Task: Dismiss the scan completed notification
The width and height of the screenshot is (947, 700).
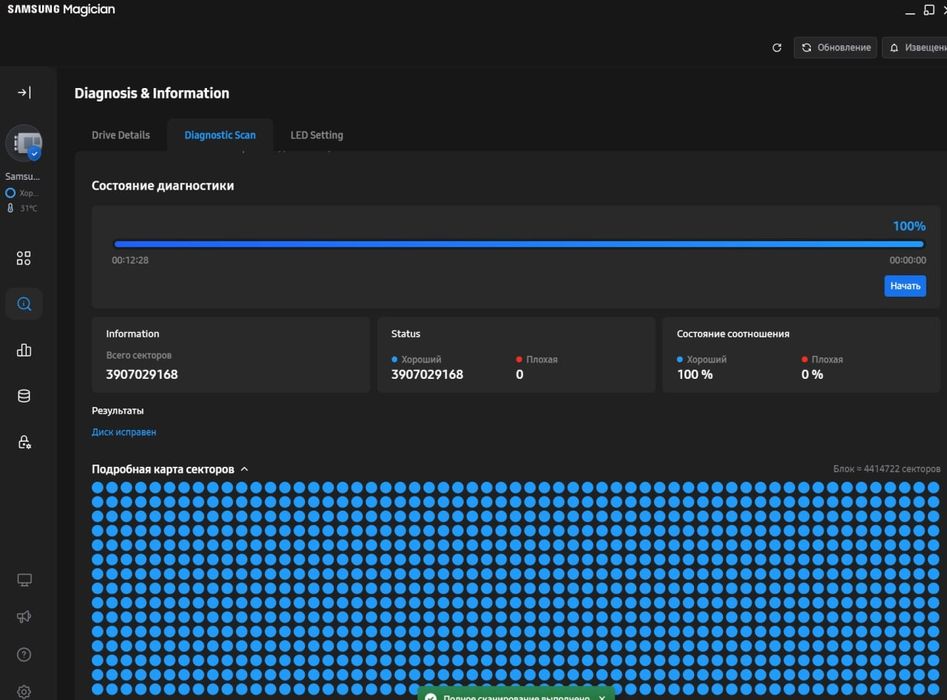Action: click(x=602, y=697)
